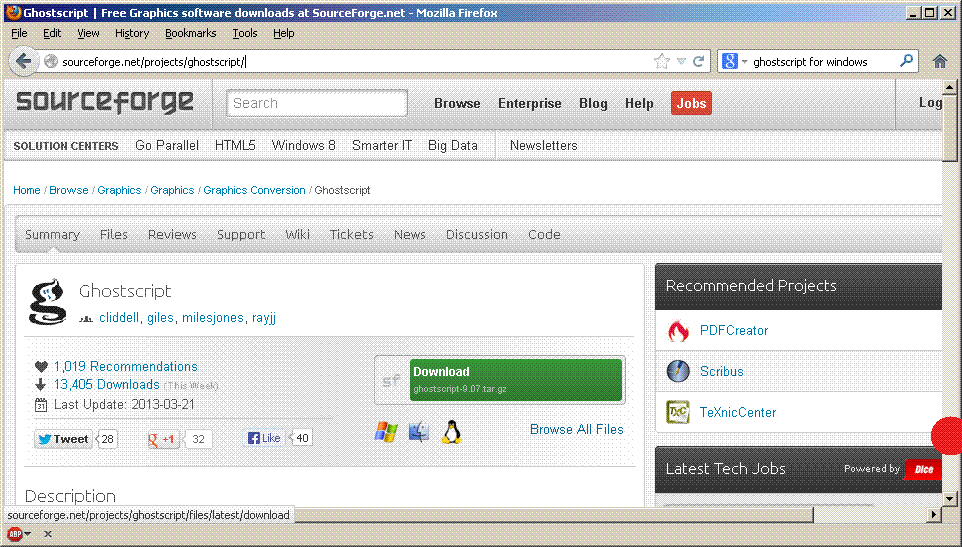This screenshot has height=547, width=962.
Task: Click the Tweet button
Action: pyautogui.click(x=63, y=439)
